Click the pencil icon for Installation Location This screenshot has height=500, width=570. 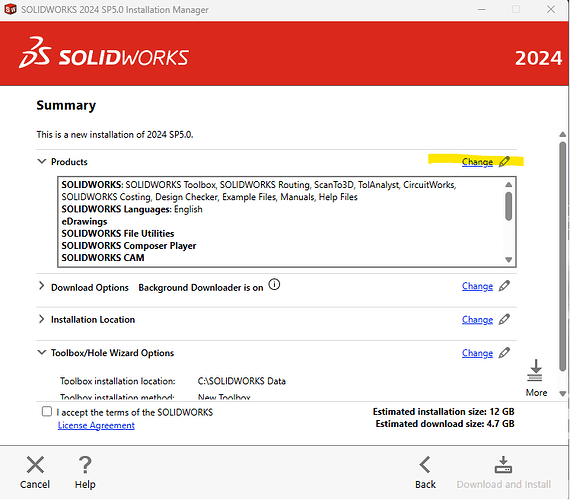[504, 320]
